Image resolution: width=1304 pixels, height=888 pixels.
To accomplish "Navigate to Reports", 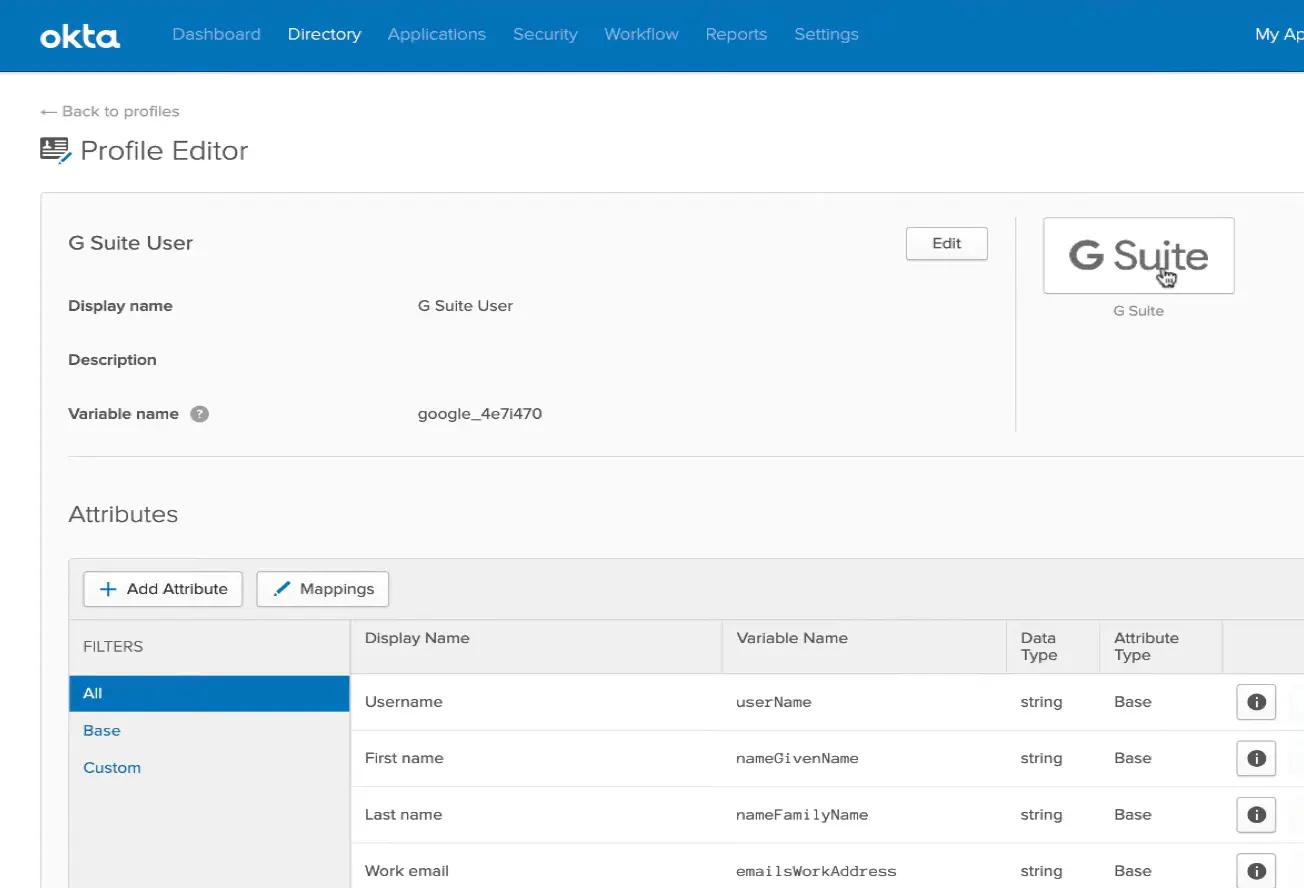I will click(736, 34).
